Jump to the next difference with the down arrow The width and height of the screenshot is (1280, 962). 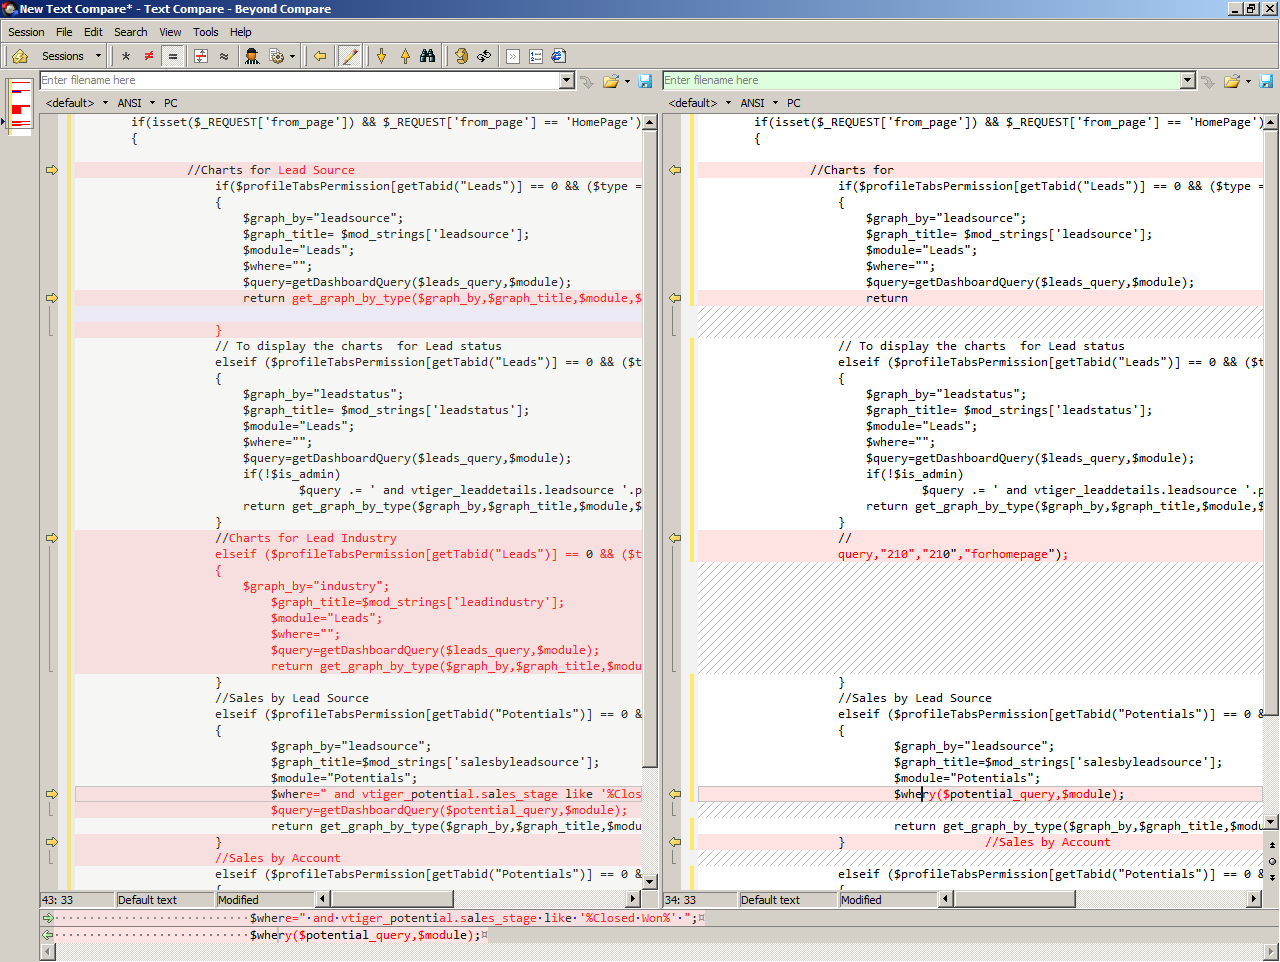click(x=381, y=56)
